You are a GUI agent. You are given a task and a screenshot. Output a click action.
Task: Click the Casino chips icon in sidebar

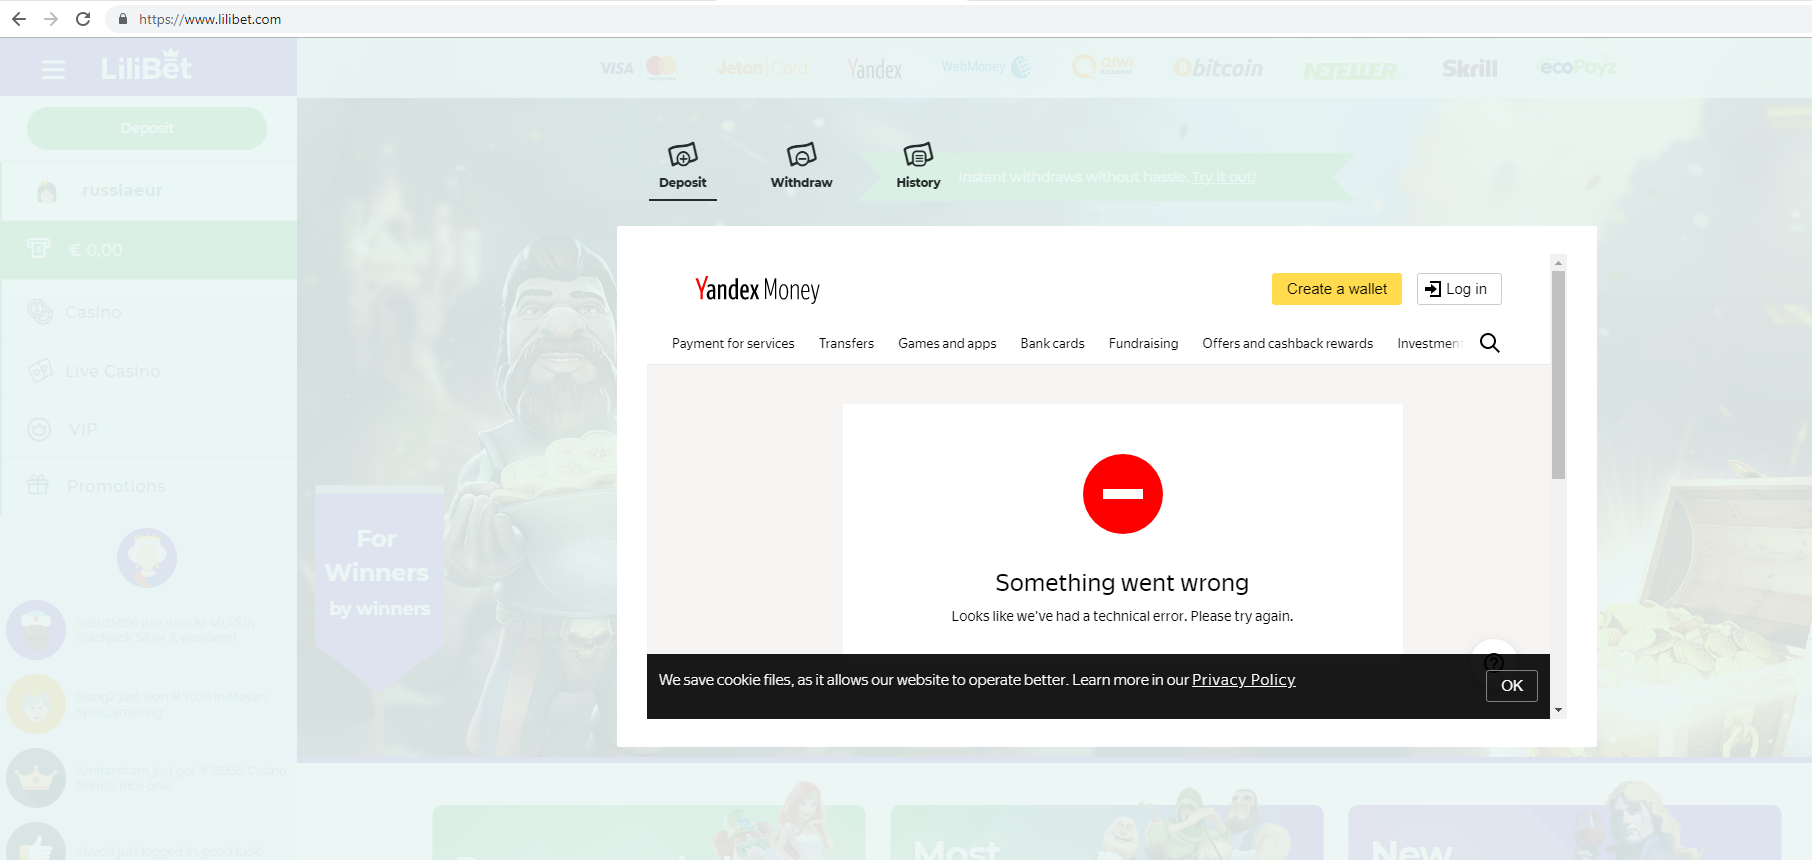[40, 312]
